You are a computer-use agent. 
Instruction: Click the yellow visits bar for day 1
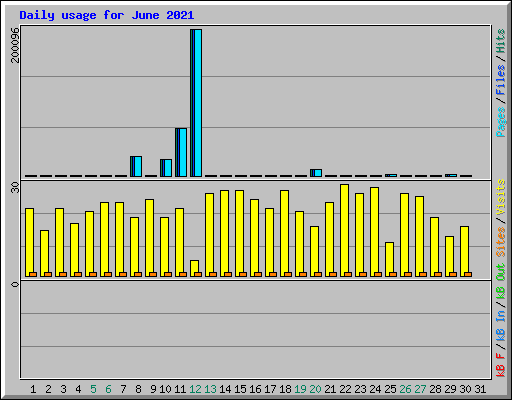(29, 242)
